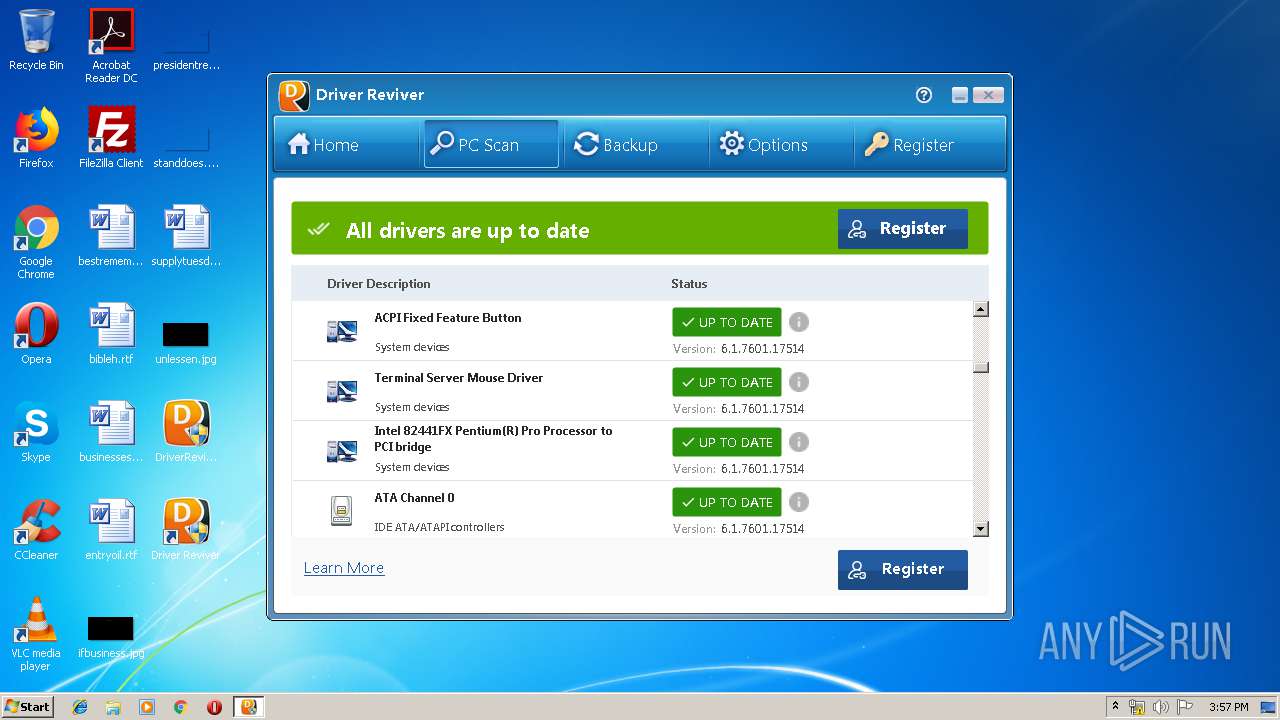Show info for ACPI Fixed Feature Button
This screenshot has height=720, width=1280.
(799, 322)
